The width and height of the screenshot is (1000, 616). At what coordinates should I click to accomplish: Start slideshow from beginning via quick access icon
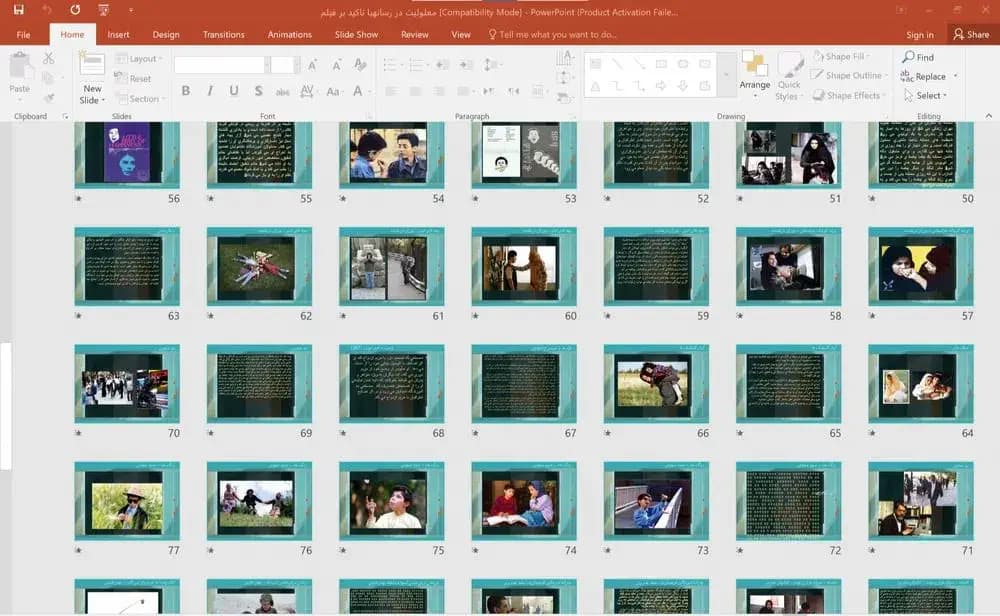click(104, 10)
